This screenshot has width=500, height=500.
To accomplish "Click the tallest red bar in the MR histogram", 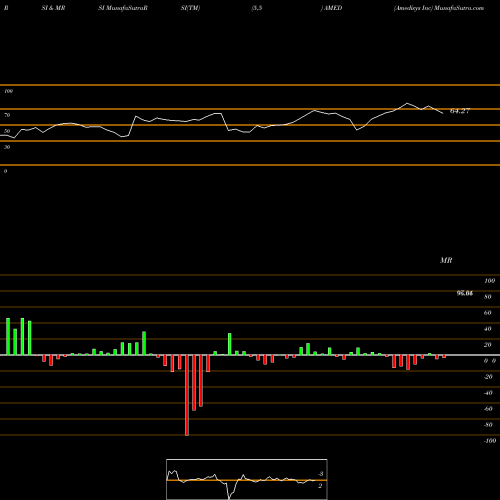I will (187, 395).
